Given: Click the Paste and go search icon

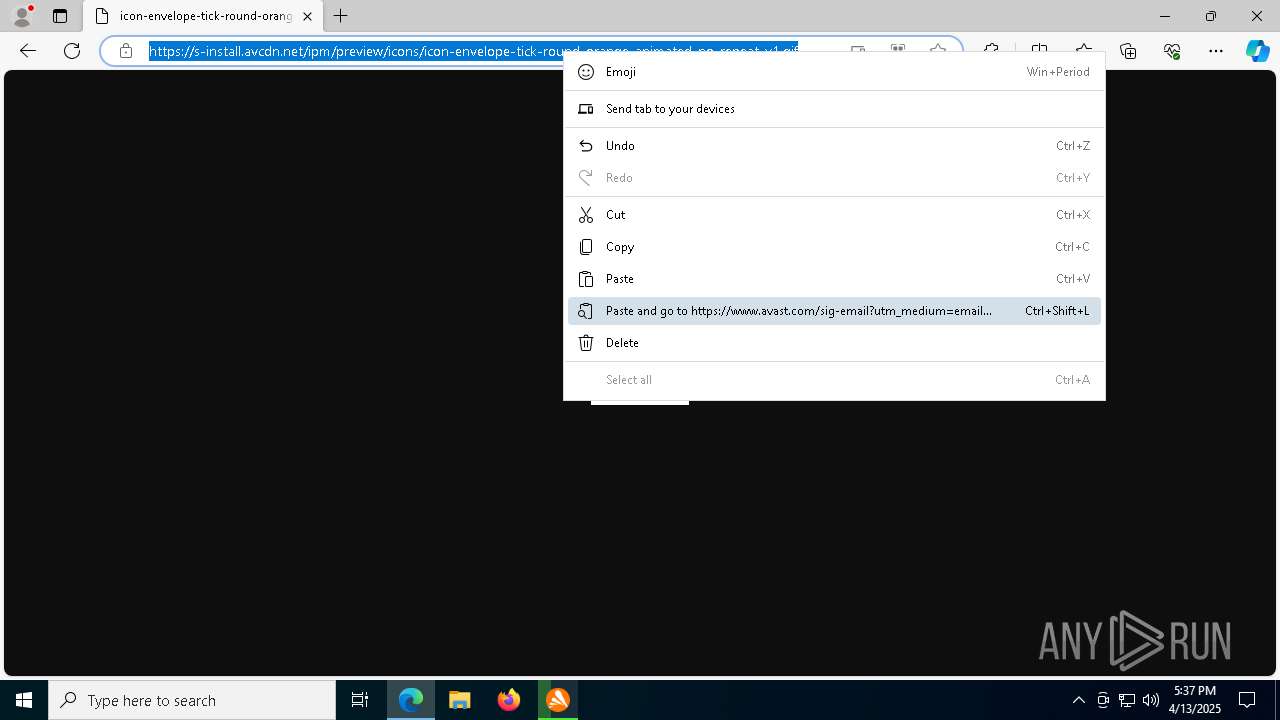Looking at the screenshot, I should [x=586, y=311].
